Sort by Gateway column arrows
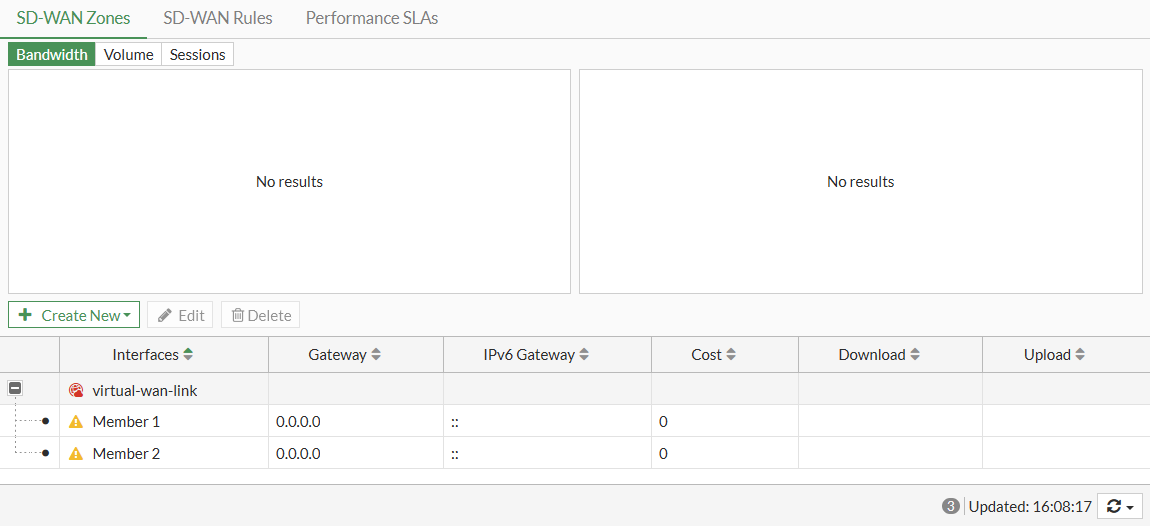 (x=376, y=355)
